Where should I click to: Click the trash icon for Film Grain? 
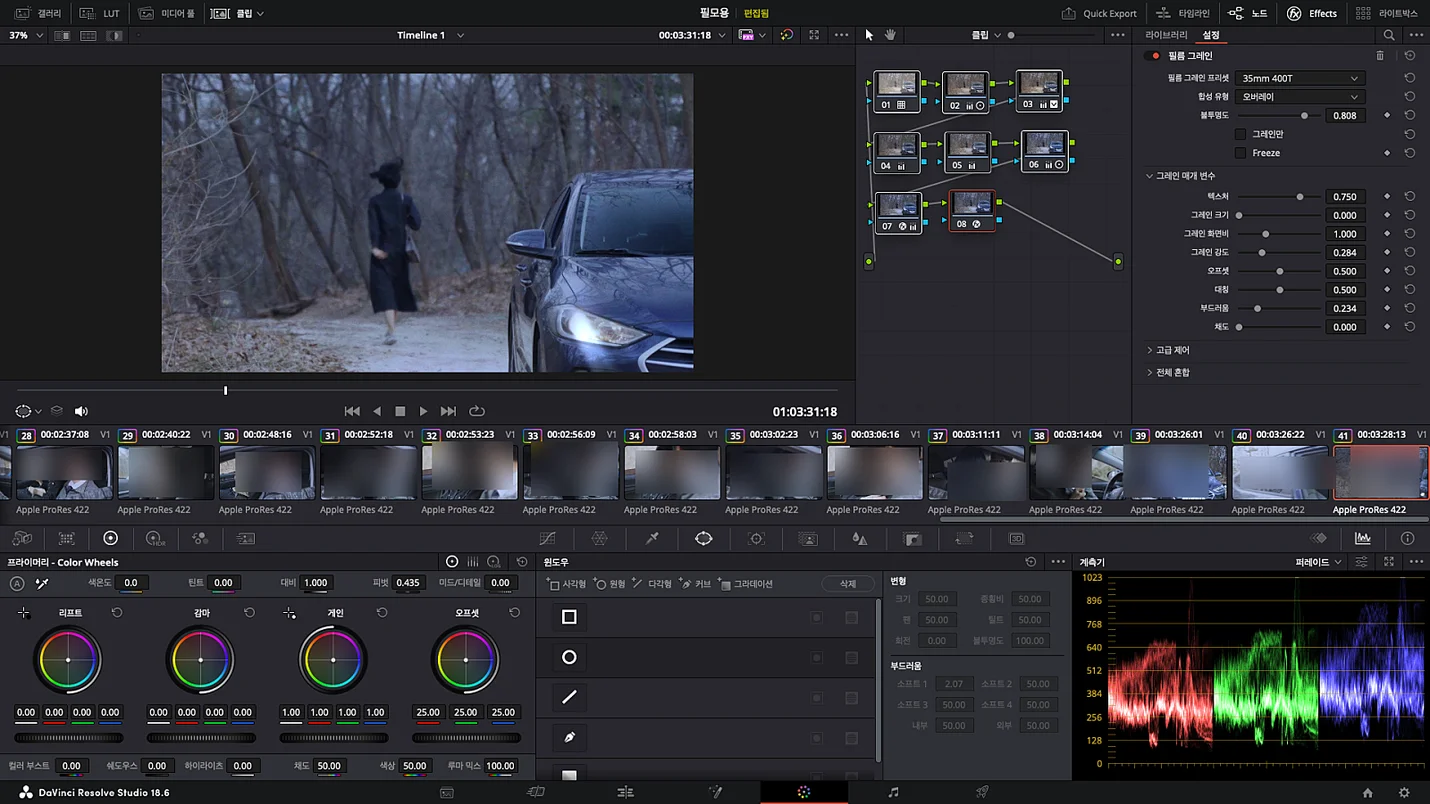pos(1380,56)
